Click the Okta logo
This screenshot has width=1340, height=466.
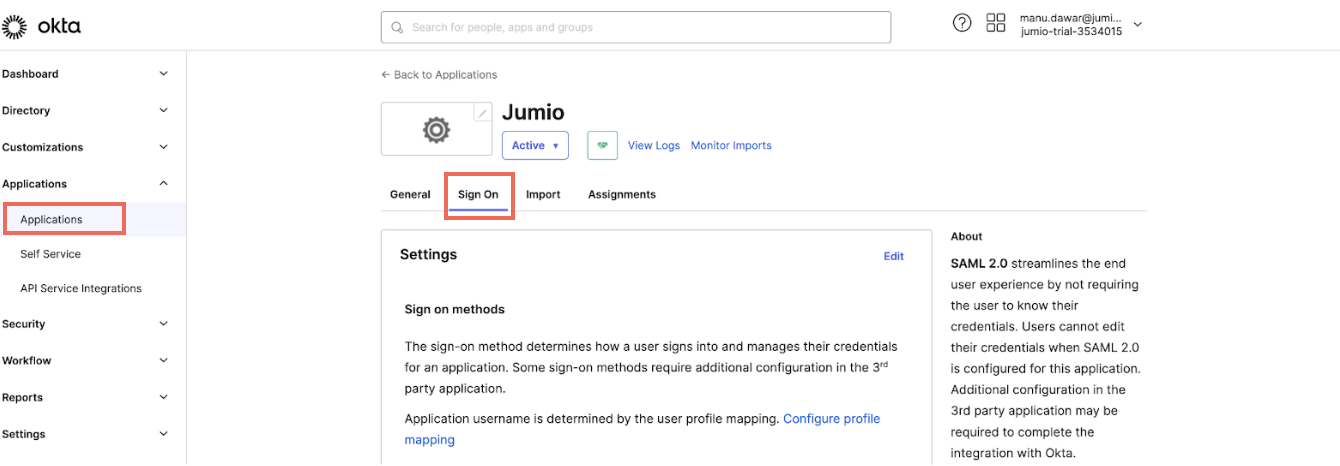(42, 27)
